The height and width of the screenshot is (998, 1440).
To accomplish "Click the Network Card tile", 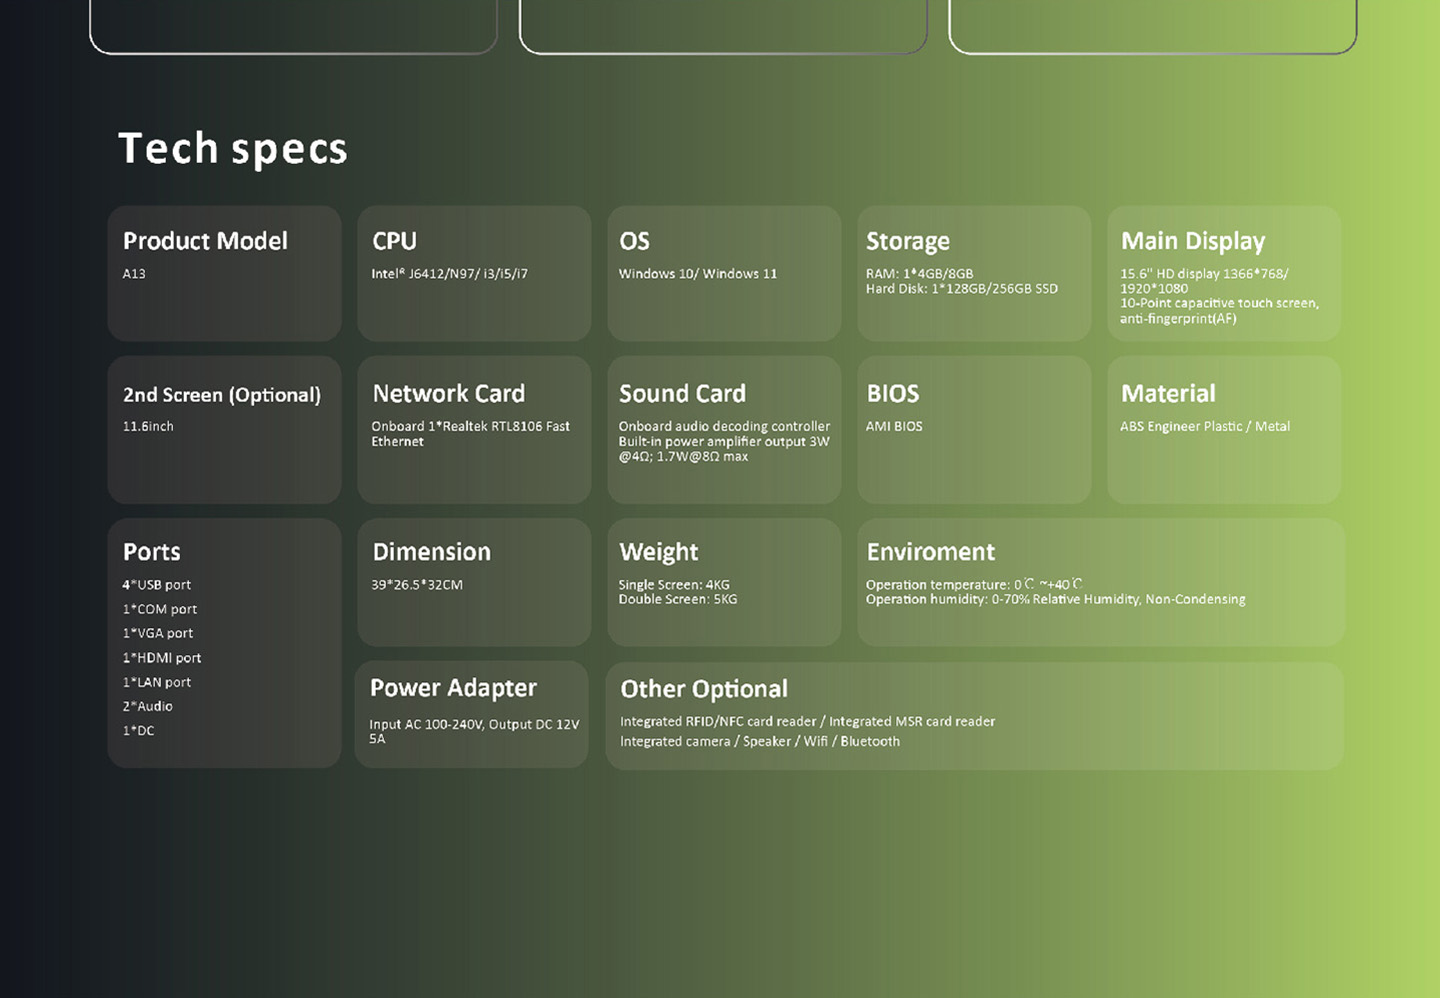I will pos(474,430).
